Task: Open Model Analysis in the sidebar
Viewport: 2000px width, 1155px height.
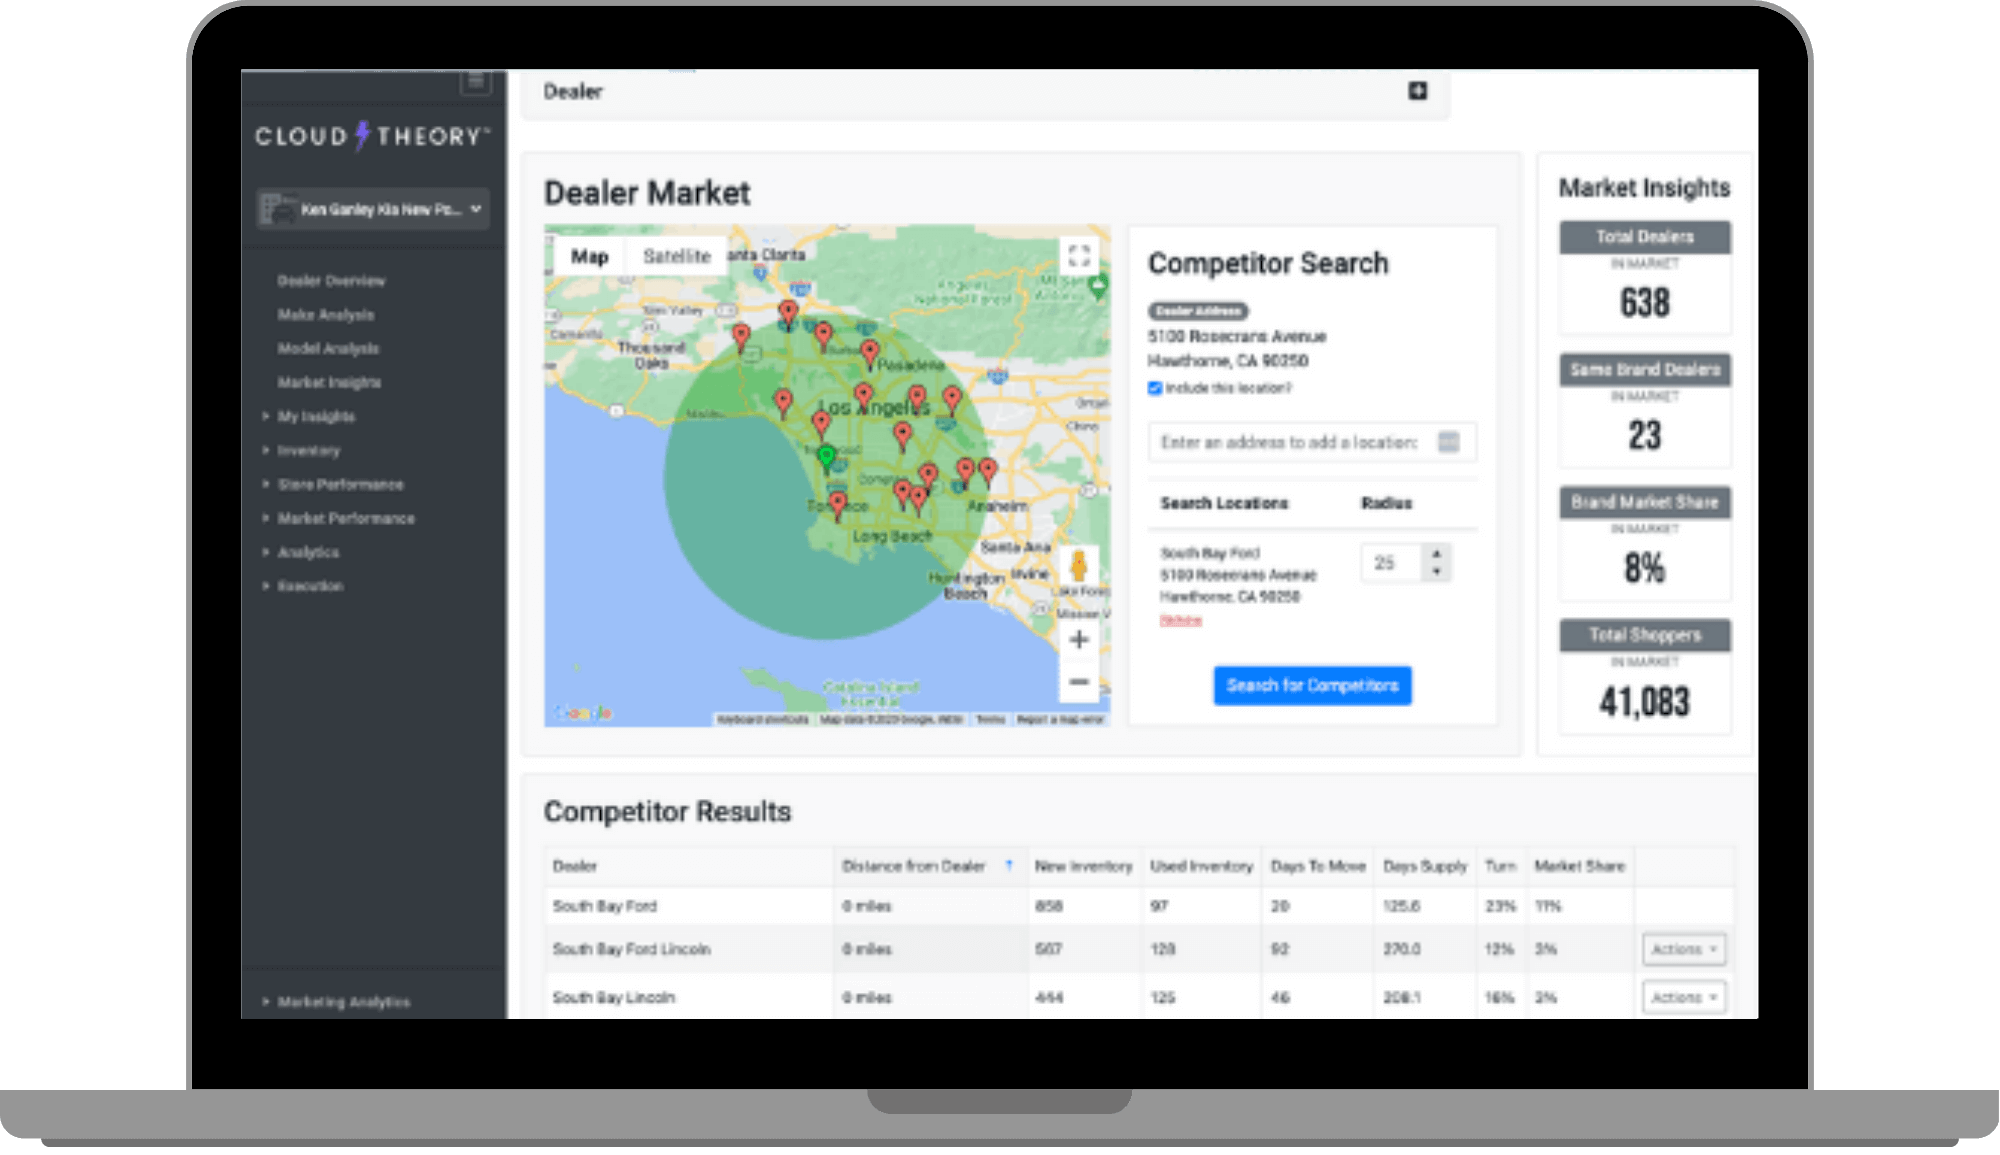Action: 328,349
